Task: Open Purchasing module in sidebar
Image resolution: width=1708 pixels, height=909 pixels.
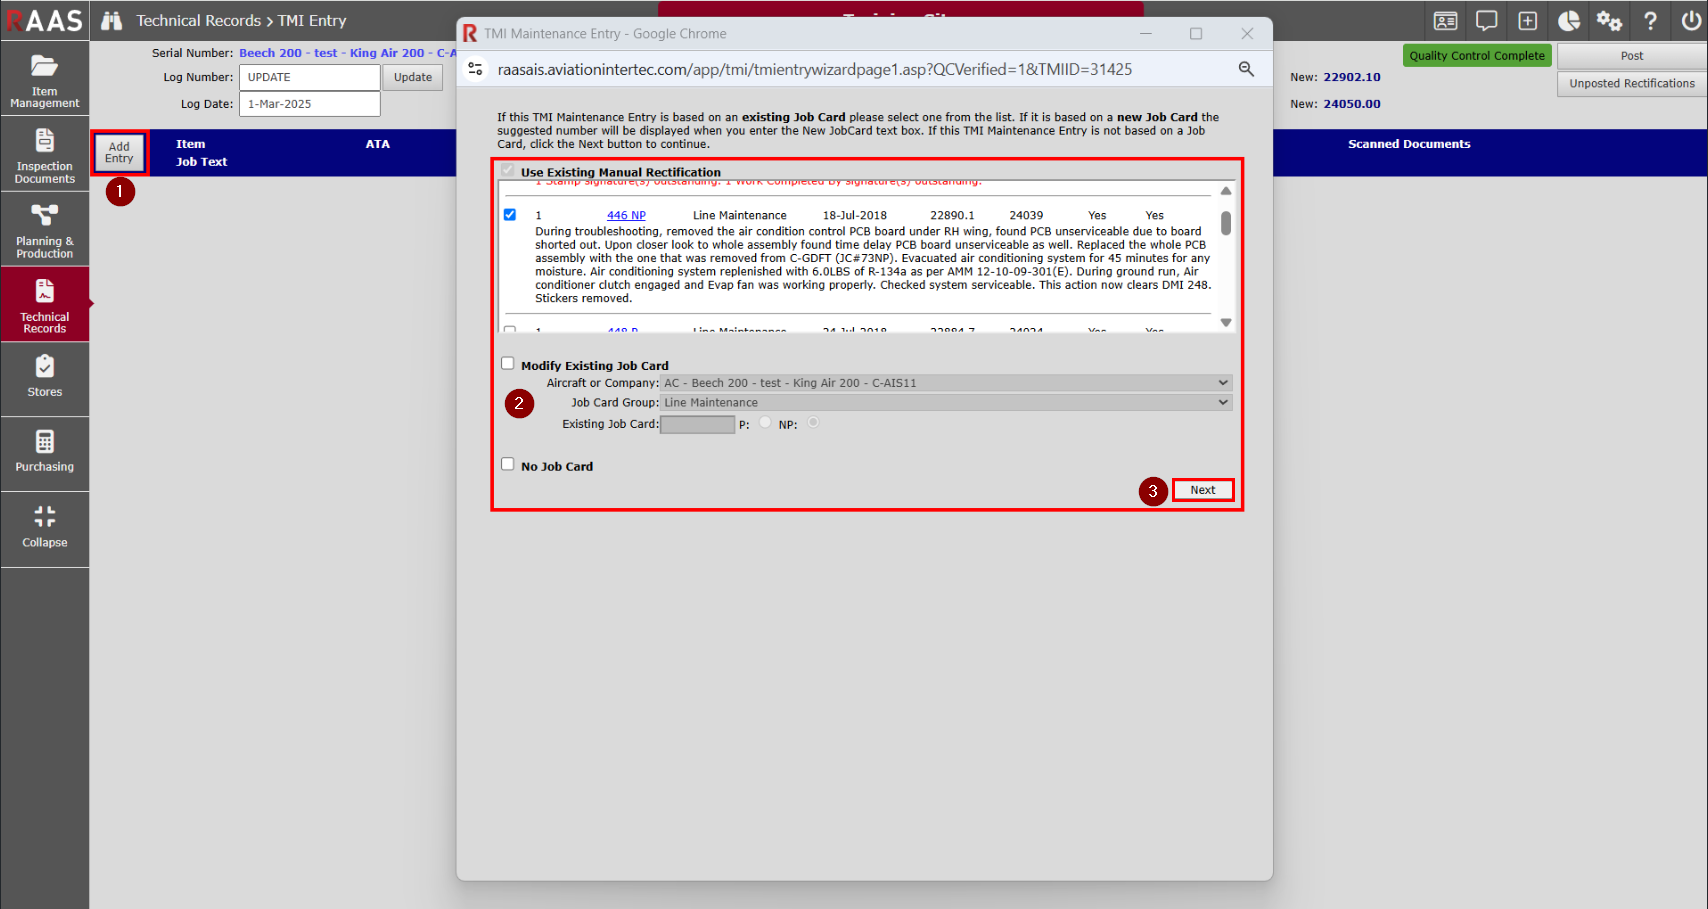Action: pyautogui.click(x=44, y=452)
